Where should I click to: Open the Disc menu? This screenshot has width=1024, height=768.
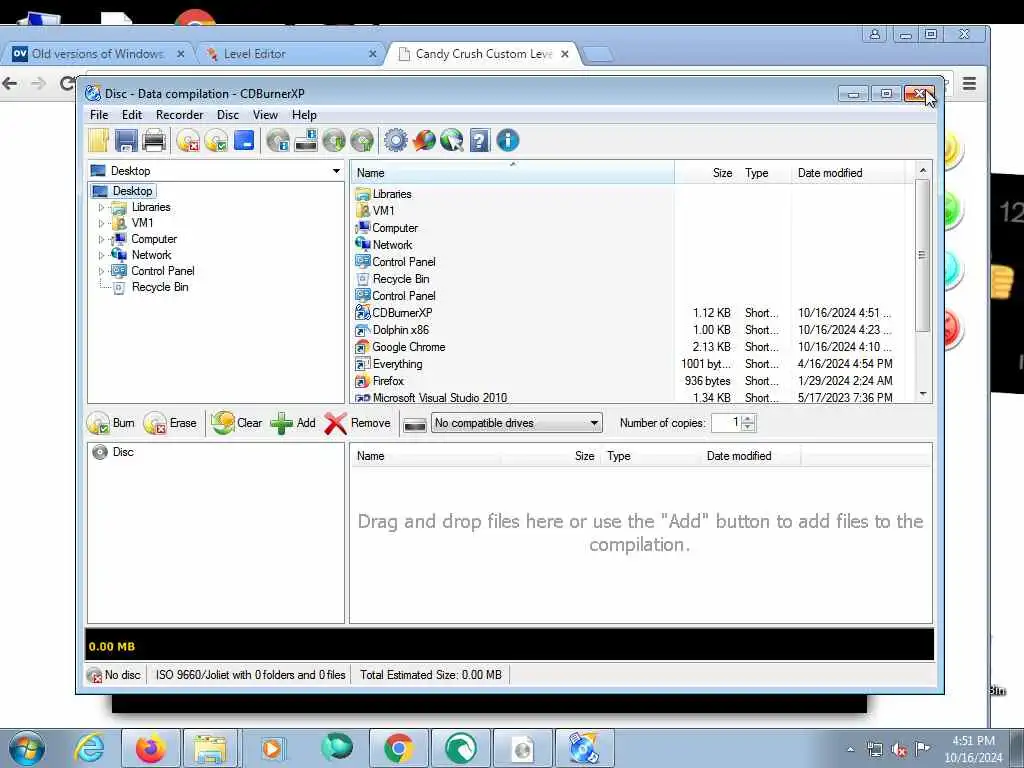tap(228, 115)
